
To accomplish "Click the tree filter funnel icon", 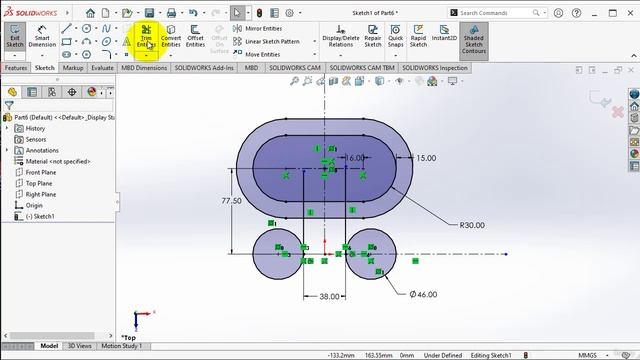I will pos(9,105).
